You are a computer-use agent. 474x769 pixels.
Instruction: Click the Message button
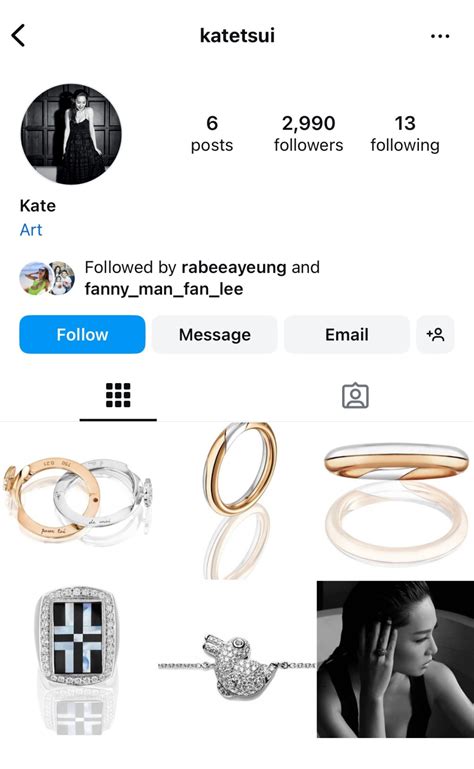214,334
